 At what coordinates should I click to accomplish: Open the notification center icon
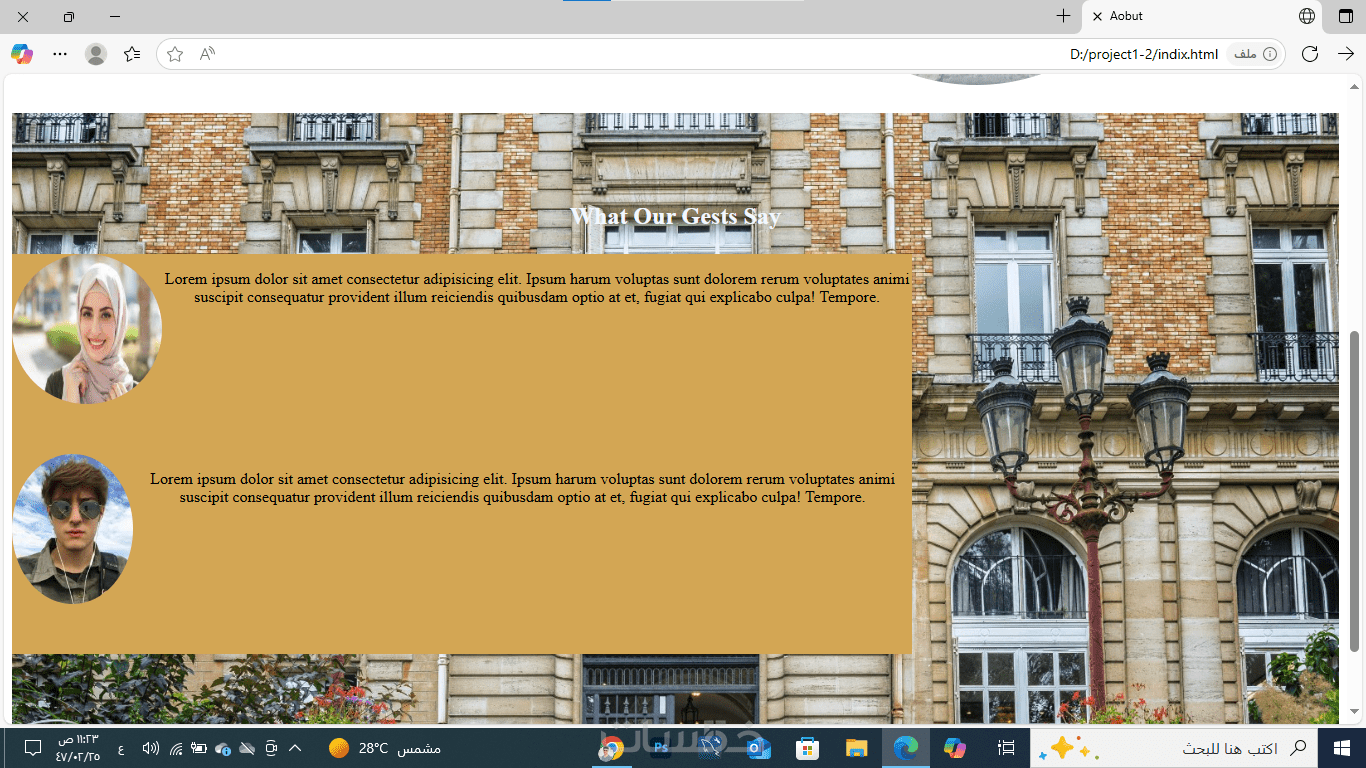tap(32, 748)
